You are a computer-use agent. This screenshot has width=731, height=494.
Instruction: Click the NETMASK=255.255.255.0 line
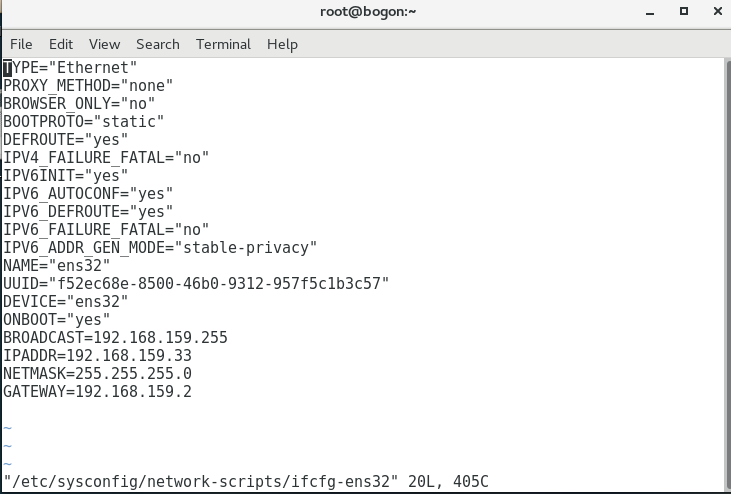(x=97, y=374)
